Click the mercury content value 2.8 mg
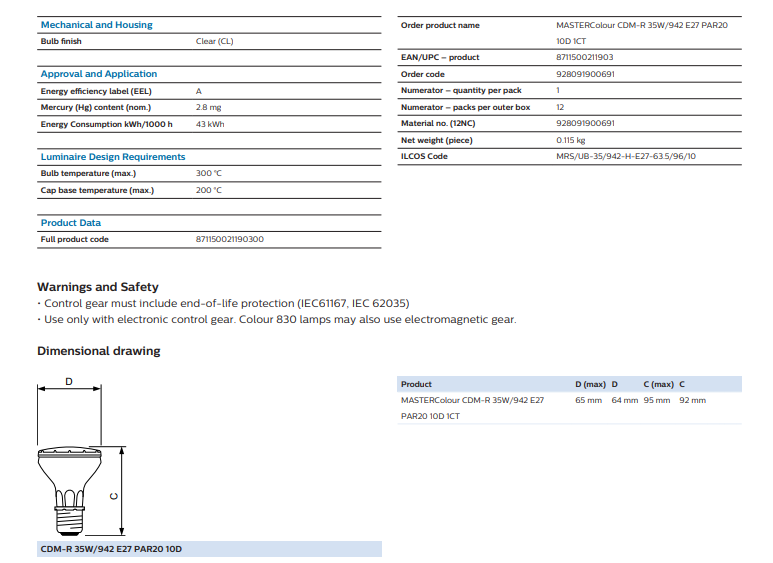The width and height of the screenshot is (773, 563). click(x=208, y=107)
